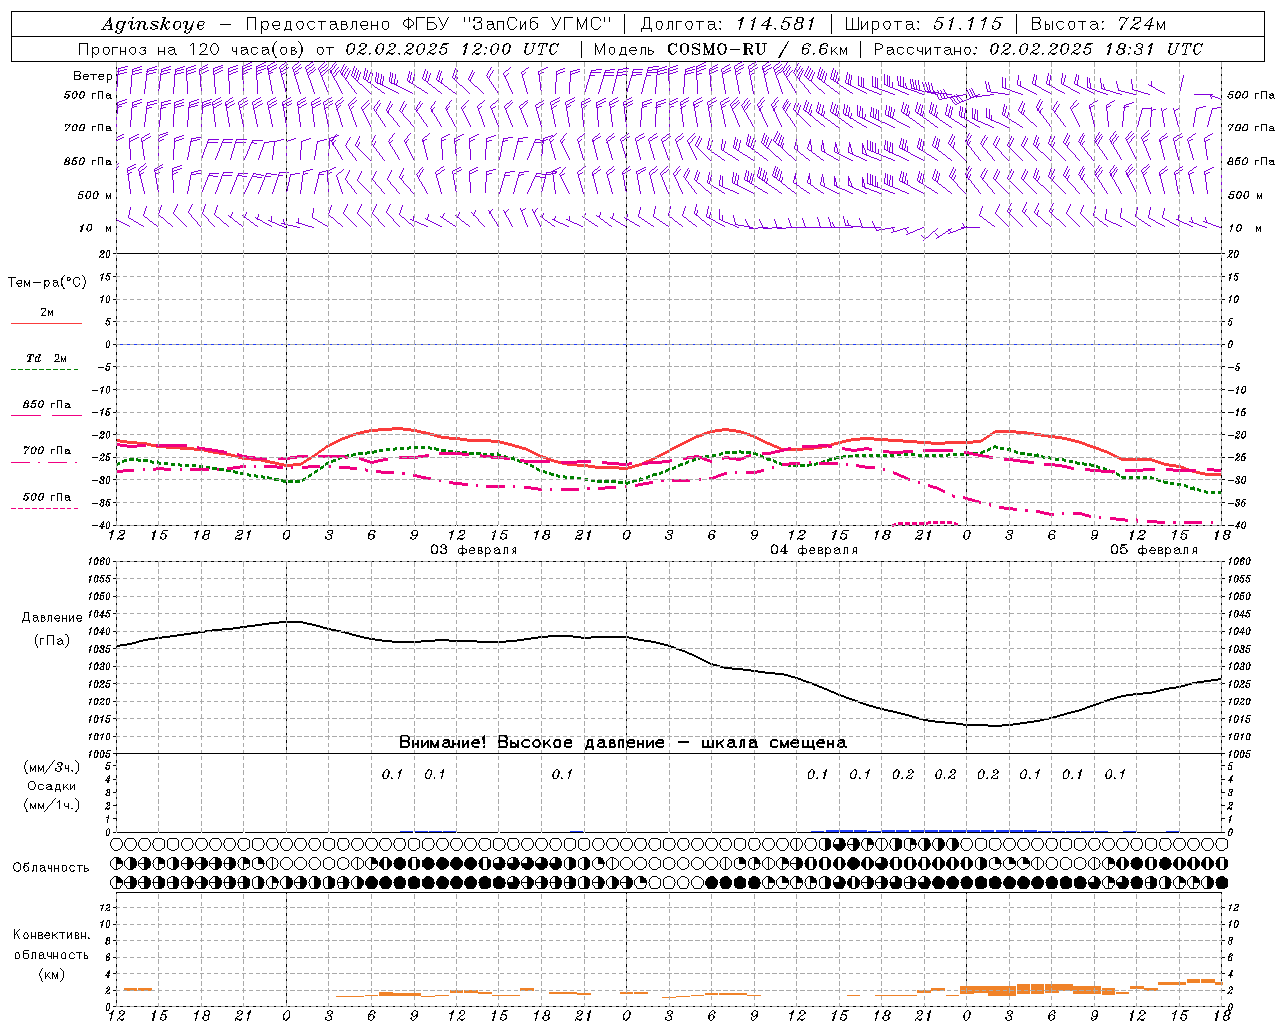Click 700 гПа in the temperature legend
Image resolution: width=1280 pixels, height=1024 pixels.
(46, 450)
